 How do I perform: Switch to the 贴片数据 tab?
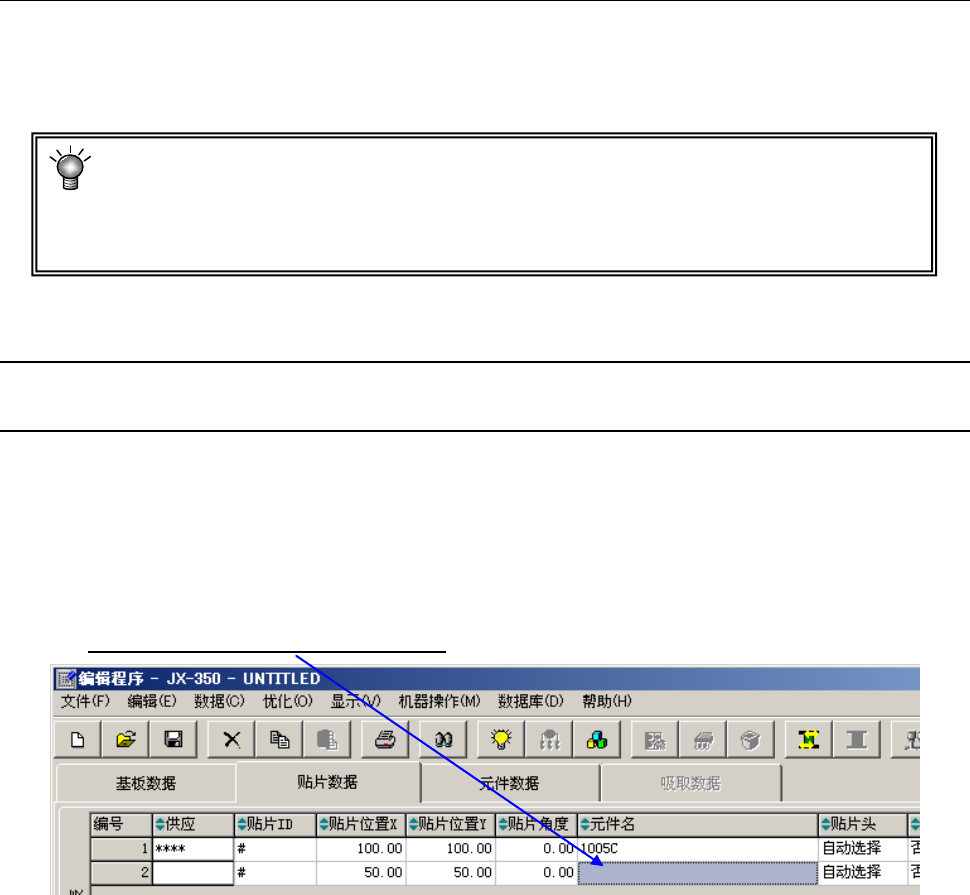pos(327,782)
